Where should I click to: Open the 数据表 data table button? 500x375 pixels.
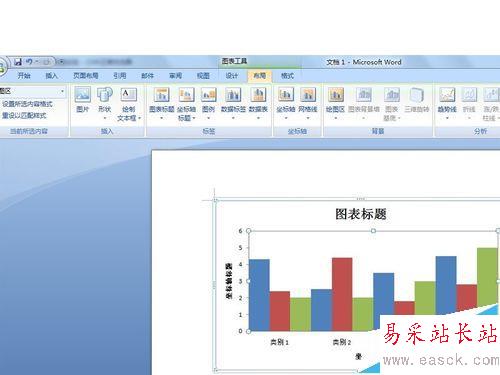coord(258,103)
